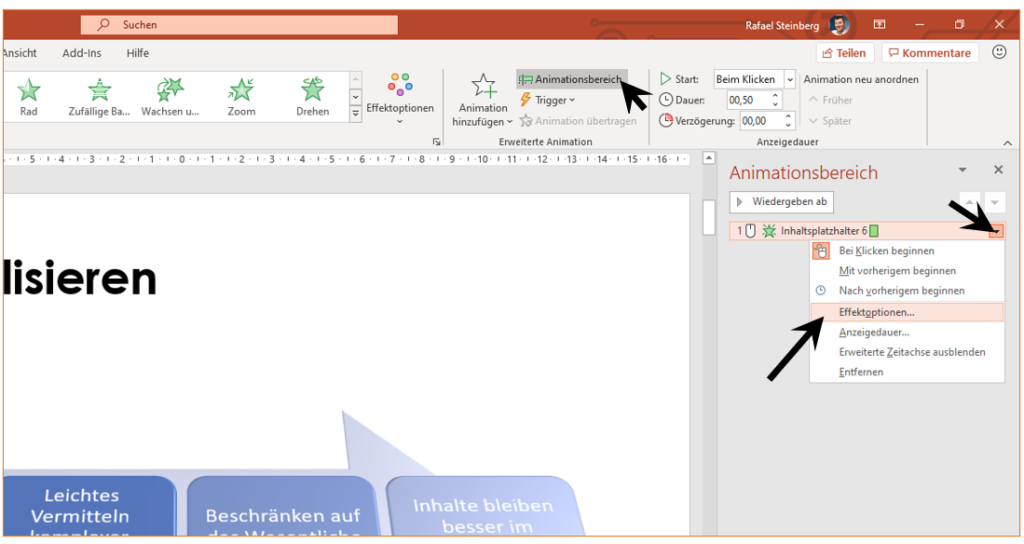Move item up in Animationsbereich
Image resolution: width=1024 pixels, height=544 pixels.
click(x=969, y=202)
